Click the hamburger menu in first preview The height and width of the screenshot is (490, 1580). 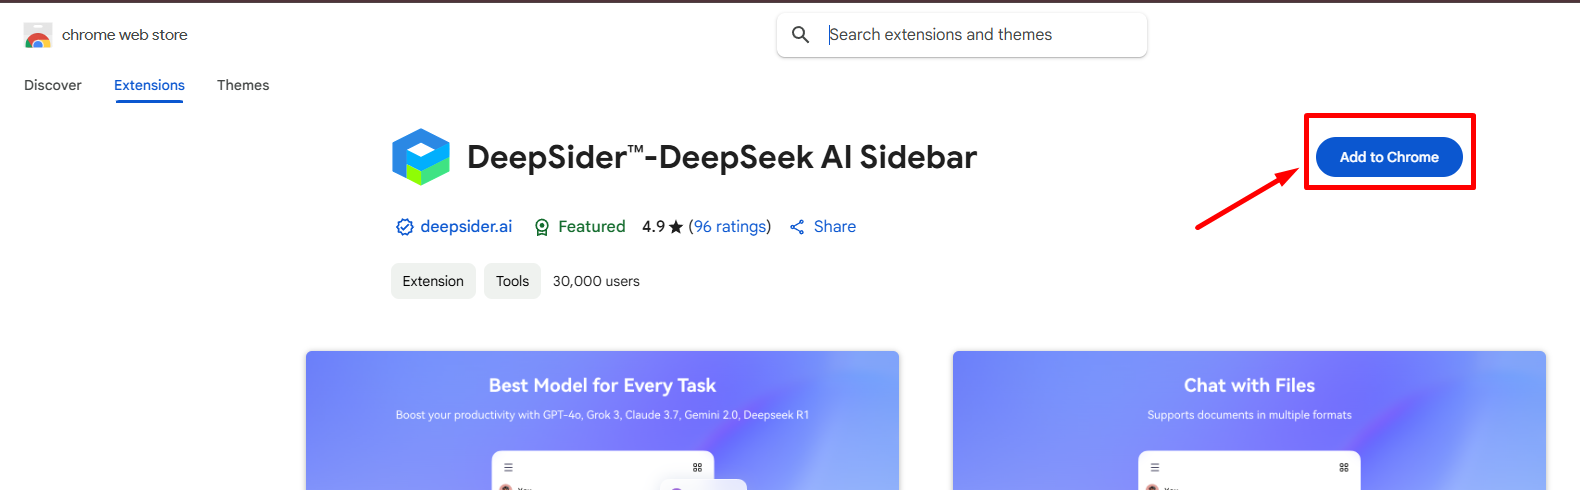508,467
